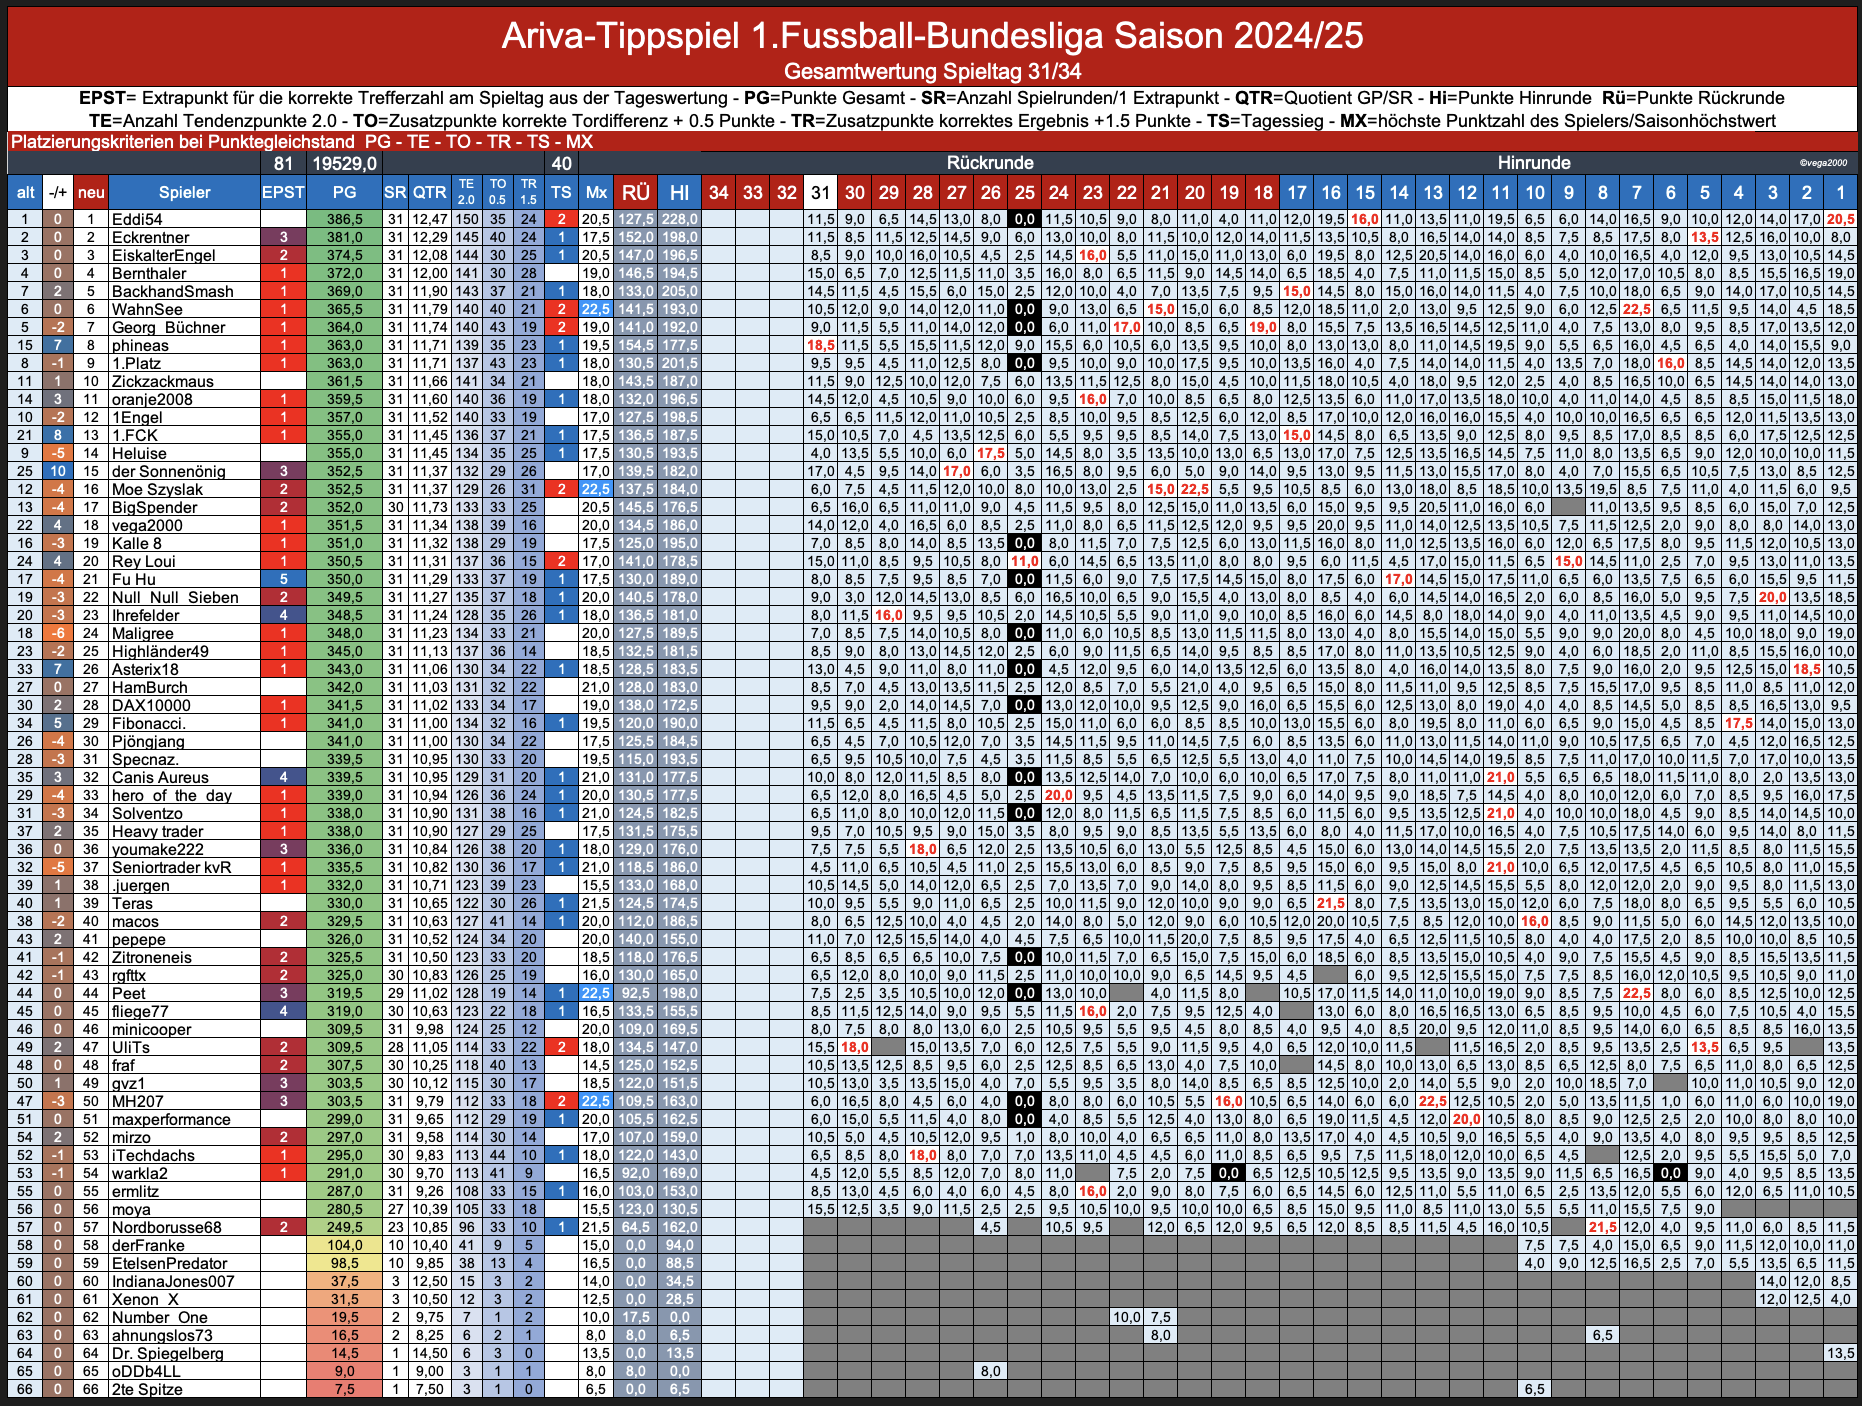This screenshot has height=1406, width=1862.
Task: Click the red EPST cell for Bernthaler
Action: point(283,273)
